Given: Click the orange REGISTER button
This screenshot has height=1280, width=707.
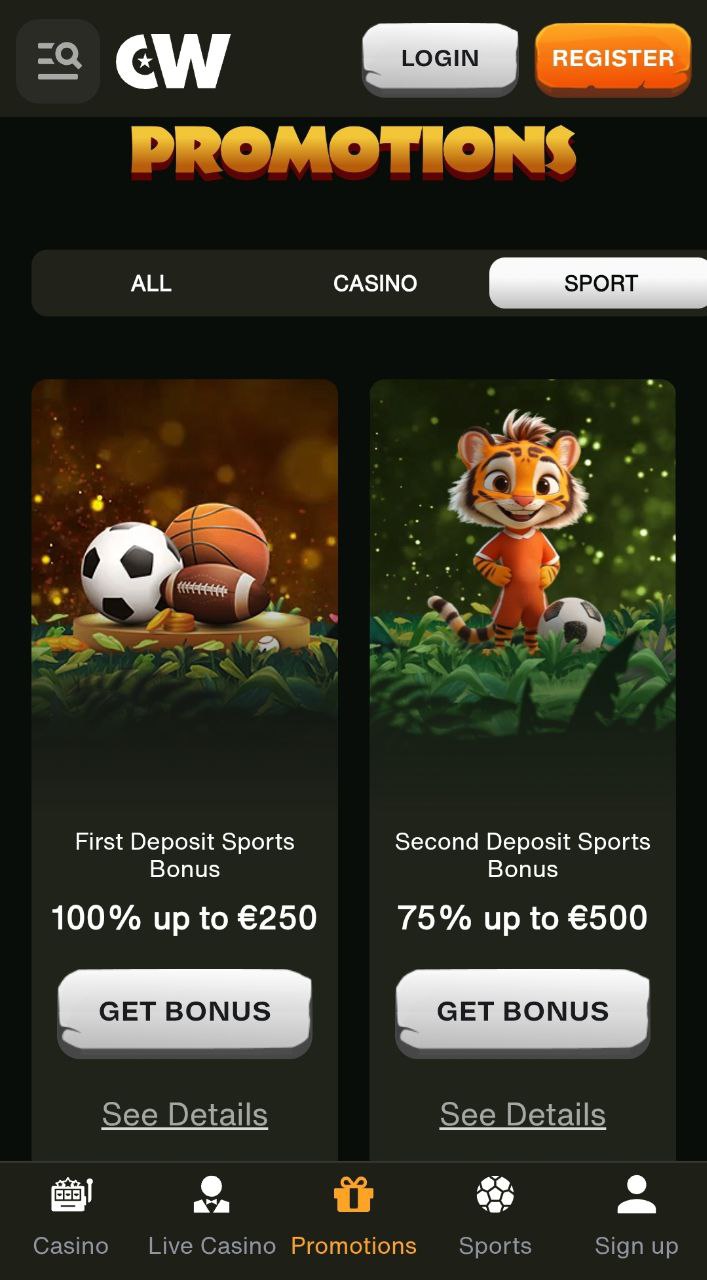Looking at the screenshot, I should 613,59.
